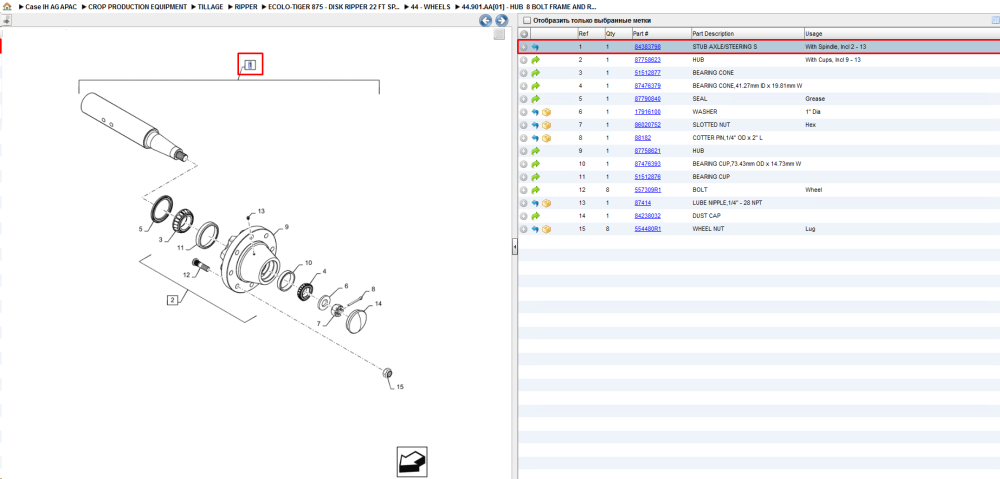This screenshot has width=1000, height=479.
Task: Select the 'COTTER PIN,1/4" OD x 2" L' description
Action: tap(728, 138)
